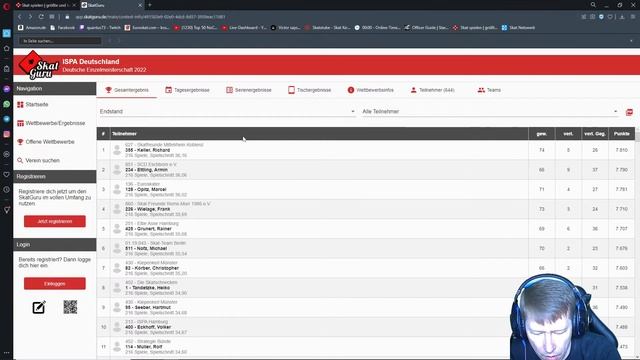Open Verein suchen search link
The image size is (640, 360).
(38, 161)
